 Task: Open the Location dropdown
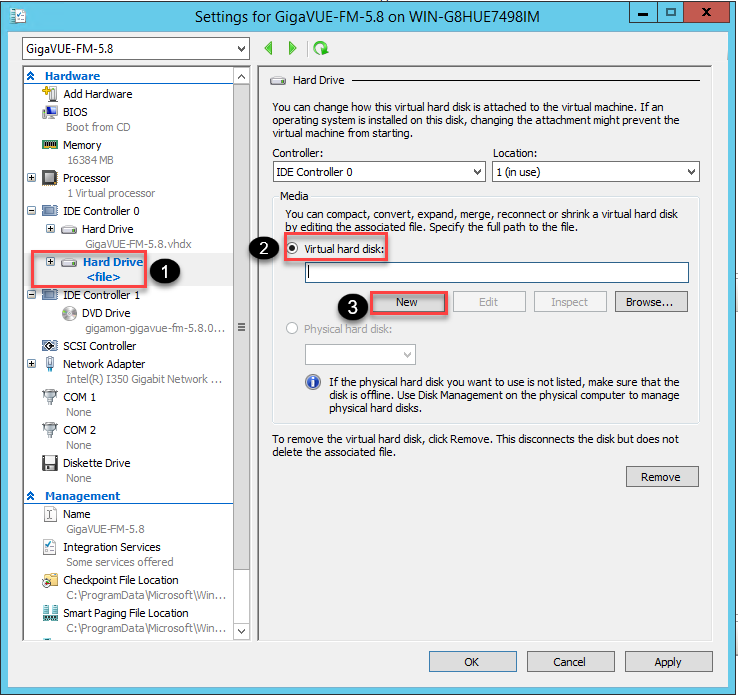595,172
